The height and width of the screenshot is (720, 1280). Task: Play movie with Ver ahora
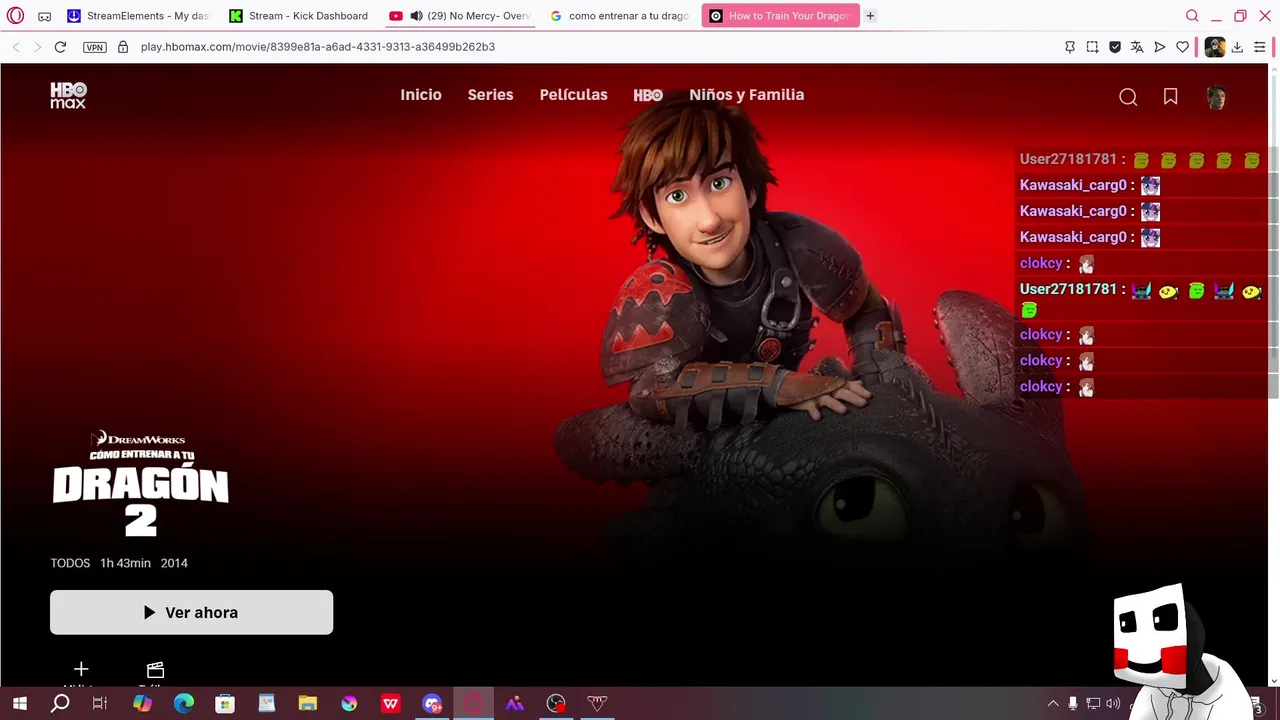tap(191, 612)
